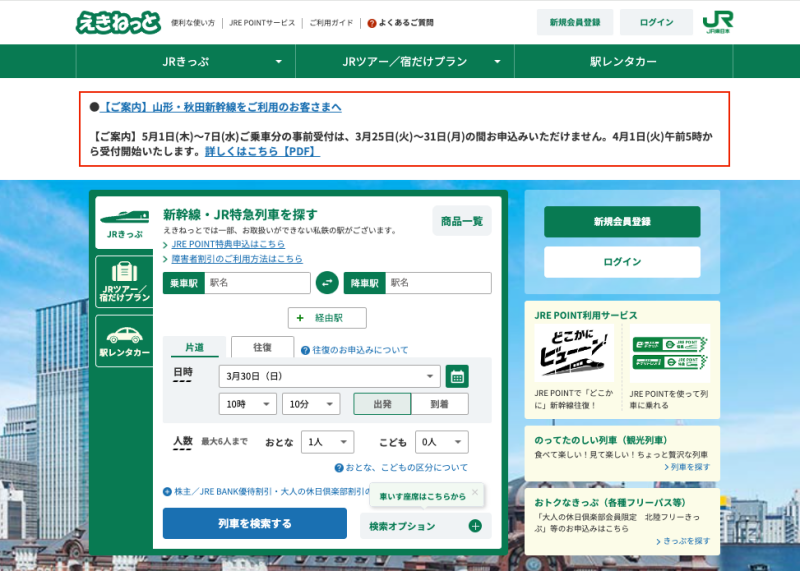
Task: Click the white ログイン button in sidebar
Action: (x=622, y=262)
